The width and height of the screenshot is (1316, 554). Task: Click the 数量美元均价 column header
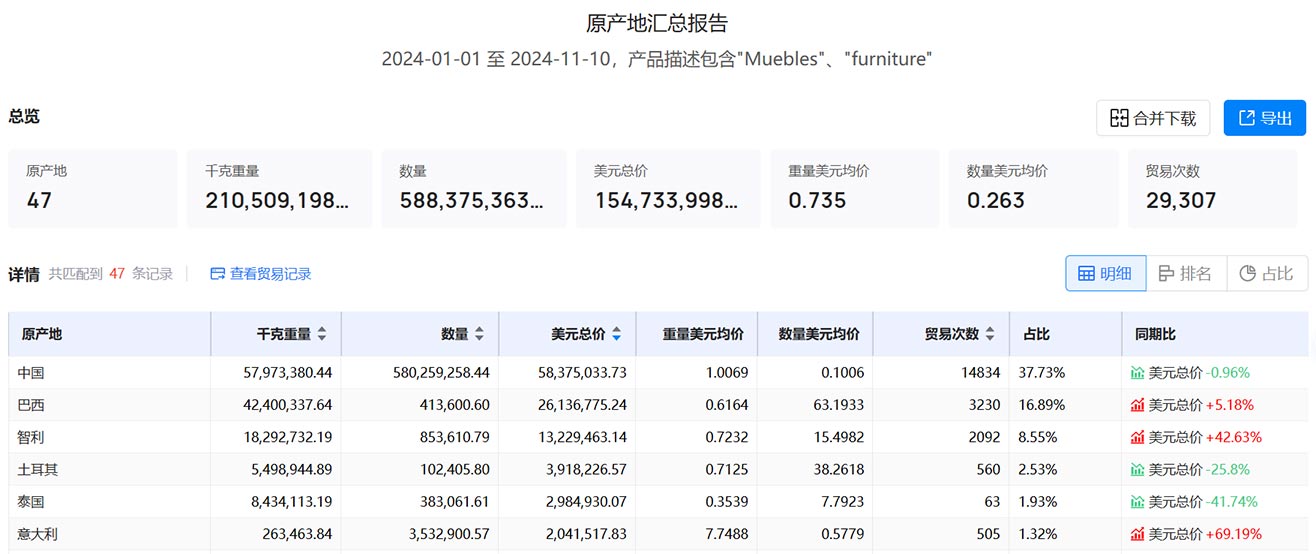pyautogui.click(x=815, y=334)
